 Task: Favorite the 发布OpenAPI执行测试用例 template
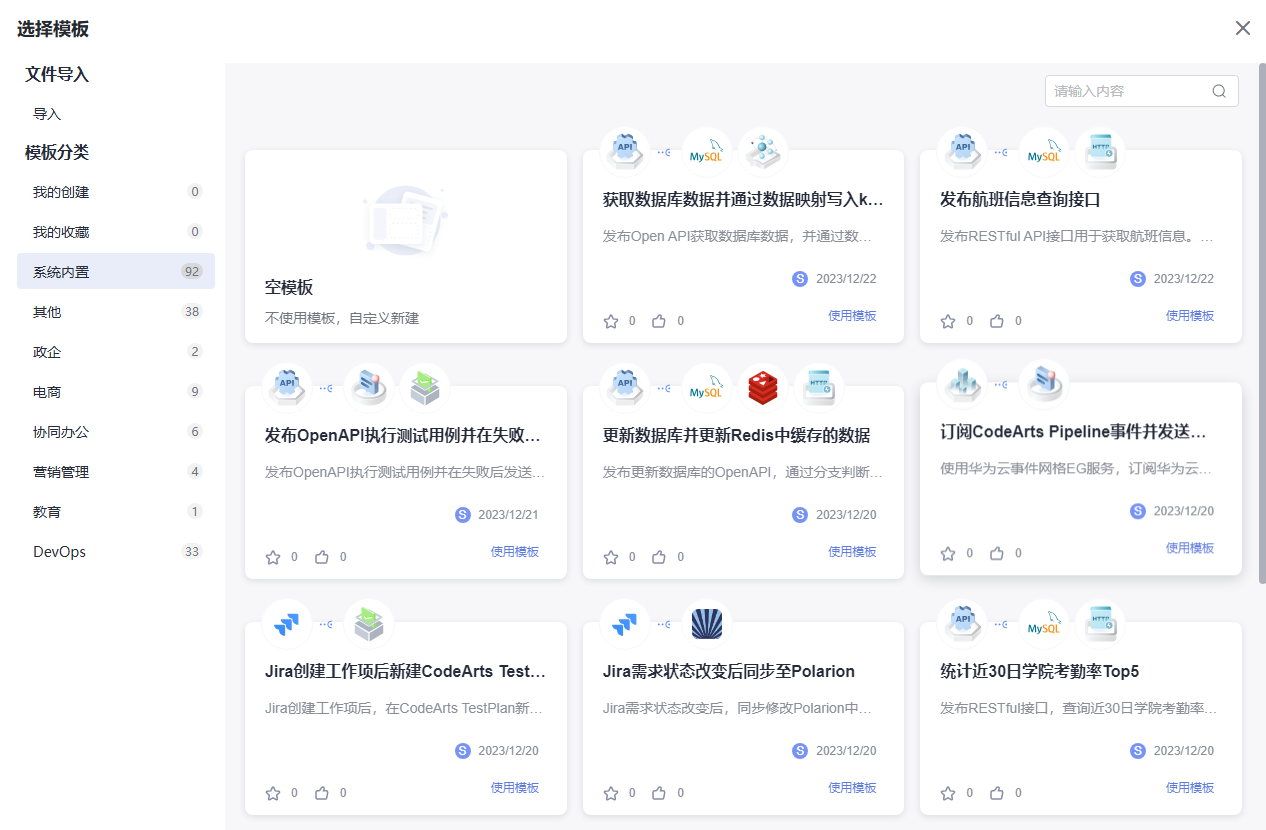pyautogui.click(x=273, y=557)
